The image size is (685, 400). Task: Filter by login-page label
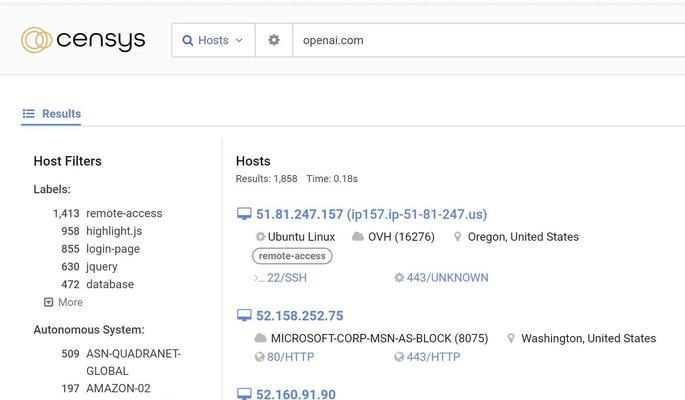[x=113, y=249]
